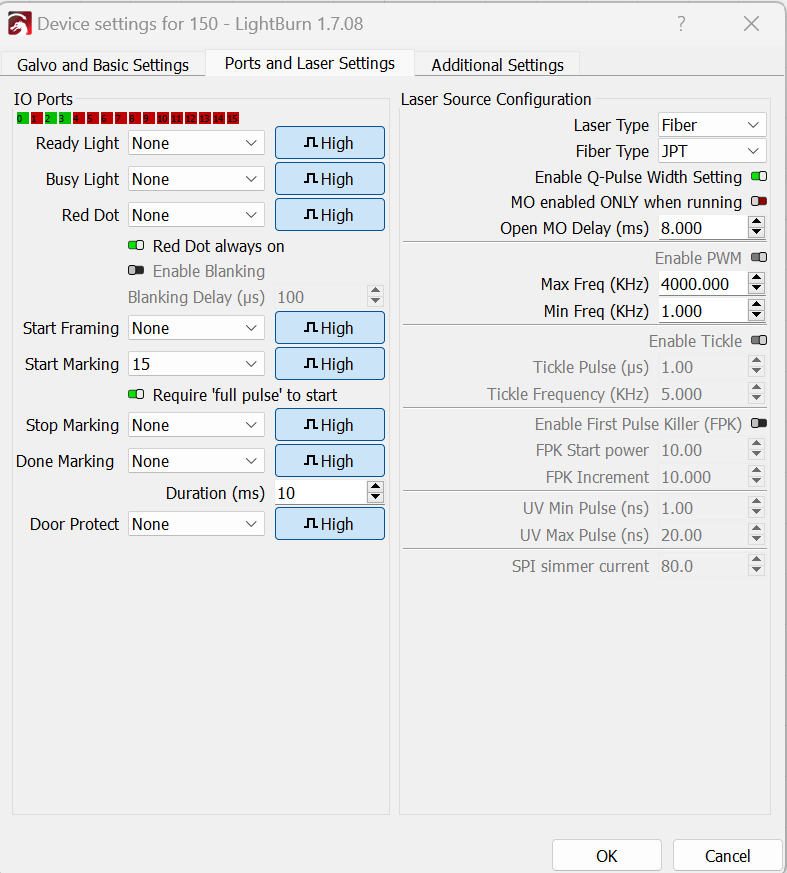Increase Max Freq with up arrow
Screen dimensions: 787x873
[756, 278]
